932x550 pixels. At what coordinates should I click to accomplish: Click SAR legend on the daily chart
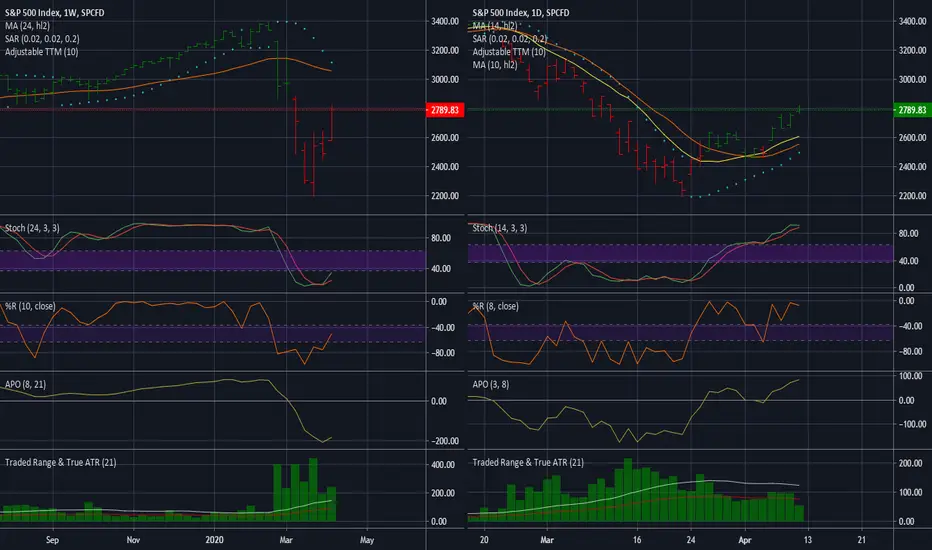tap(510, 39)
